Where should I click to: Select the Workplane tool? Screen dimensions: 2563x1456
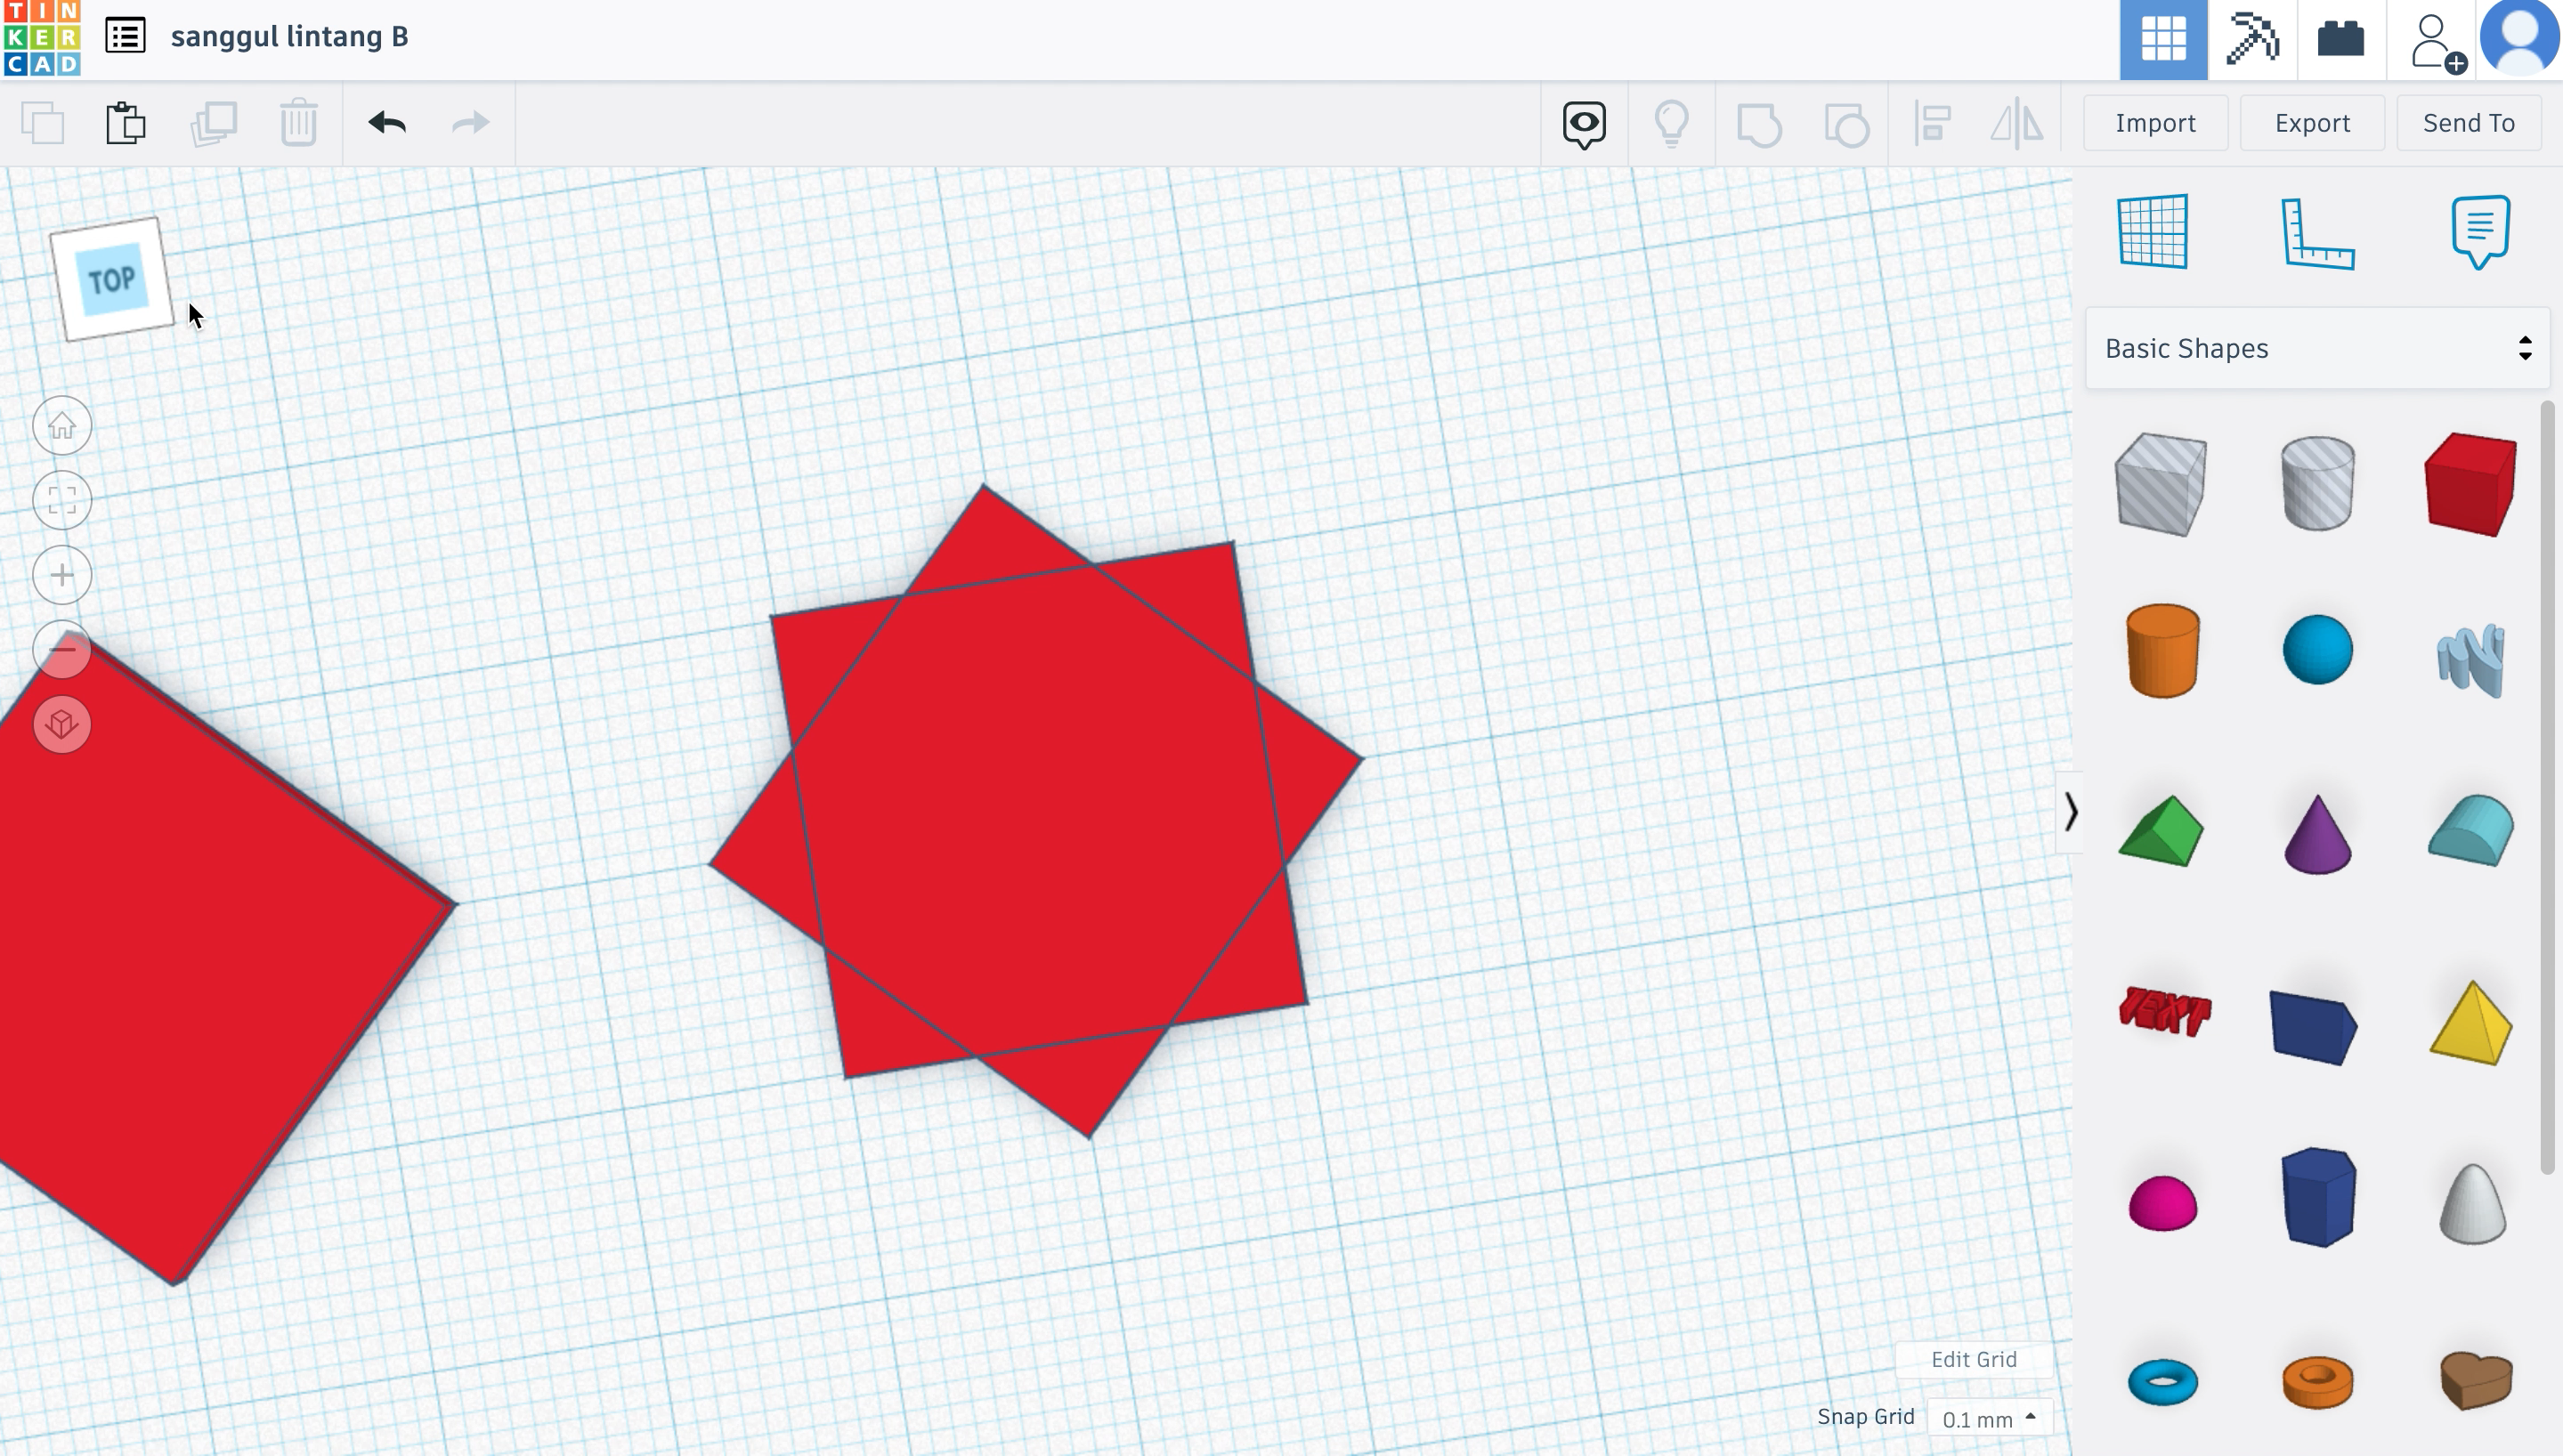pos(2153,232)
